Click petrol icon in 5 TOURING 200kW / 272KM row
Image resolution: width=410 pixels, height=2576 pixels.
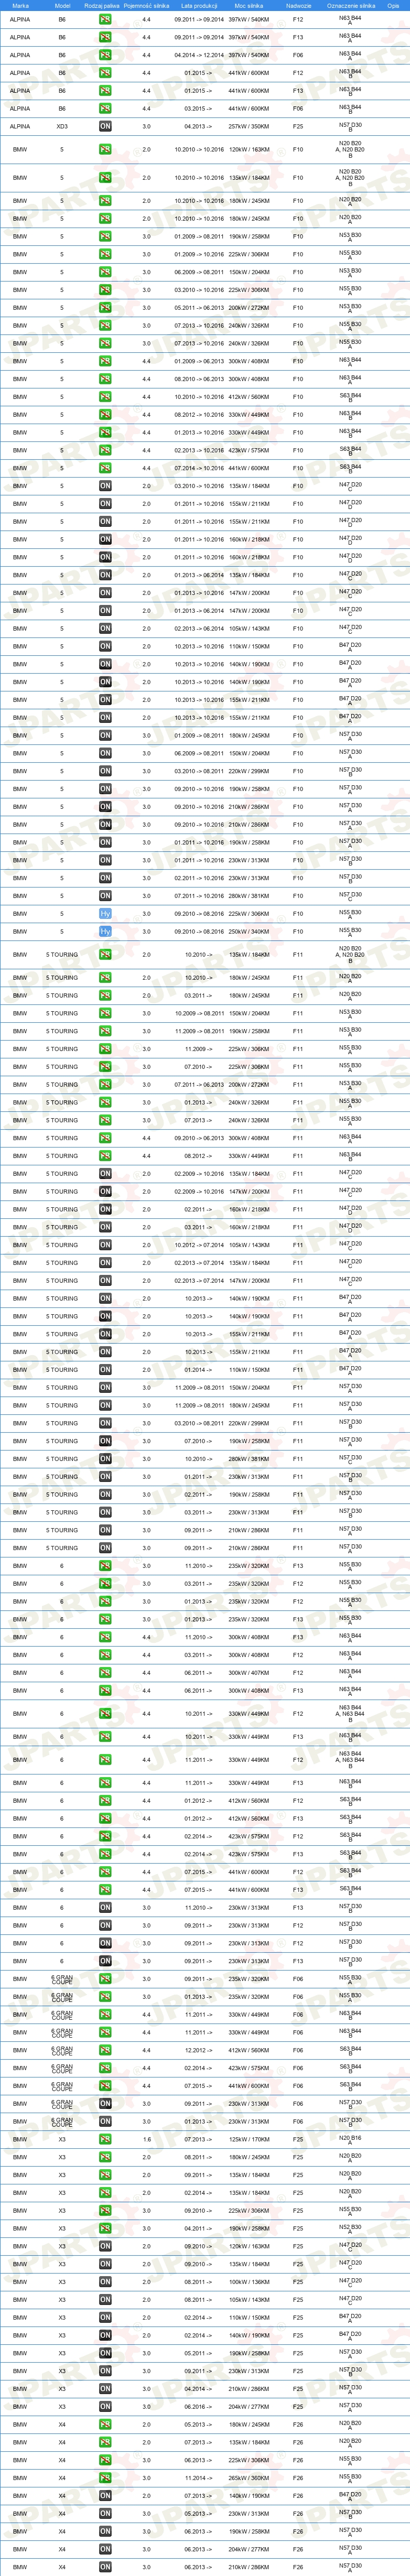coord(105,1085)
